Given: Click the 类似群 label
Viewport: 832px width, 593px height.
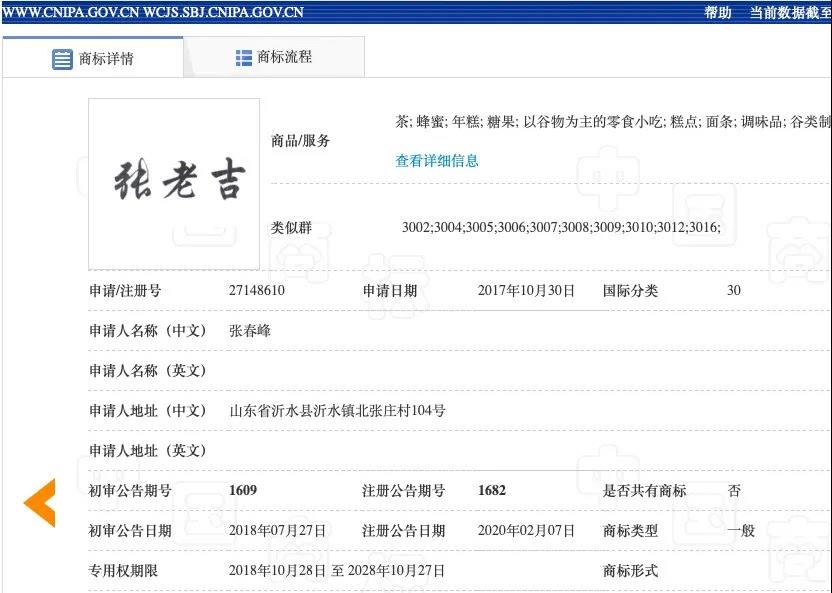Looking at the screenshot, I should (291, 228).
